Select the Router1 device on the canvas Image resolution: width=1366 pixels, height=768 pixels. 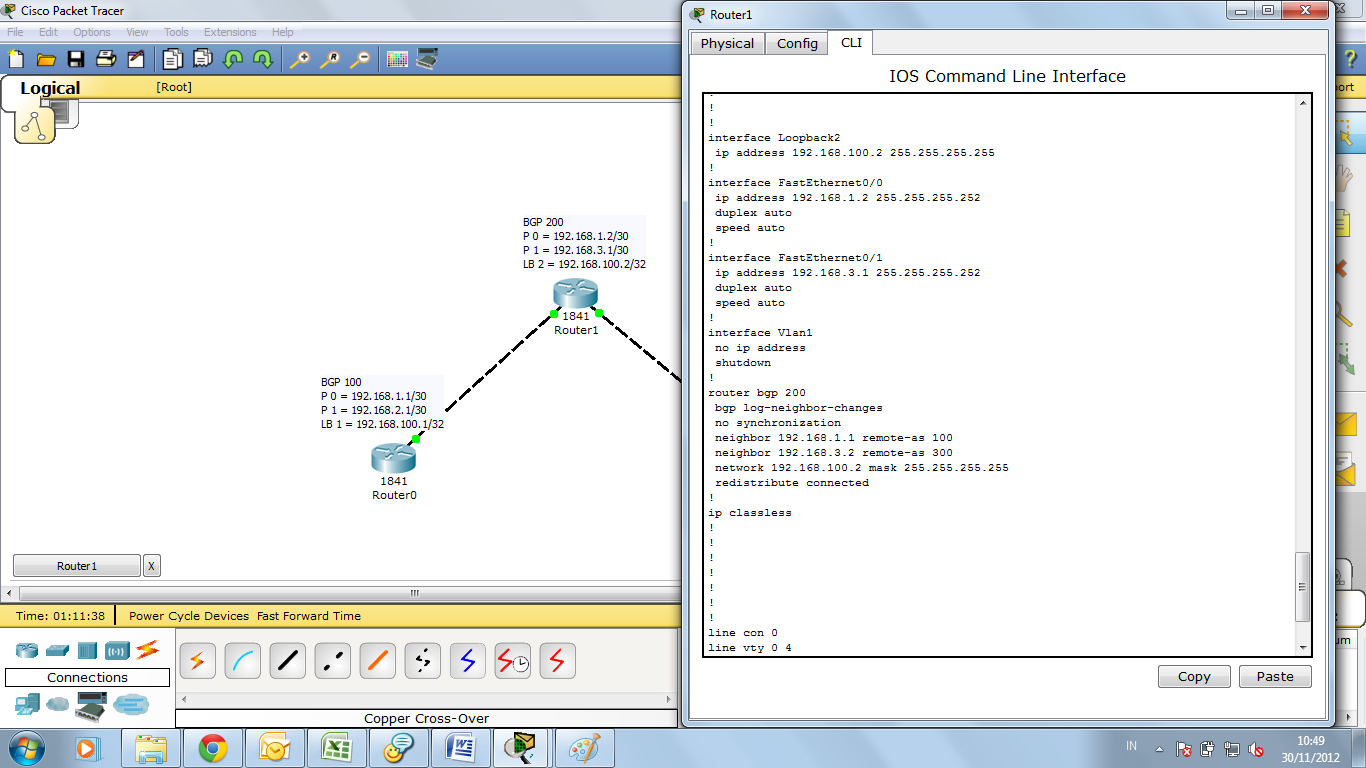point(575,294)
